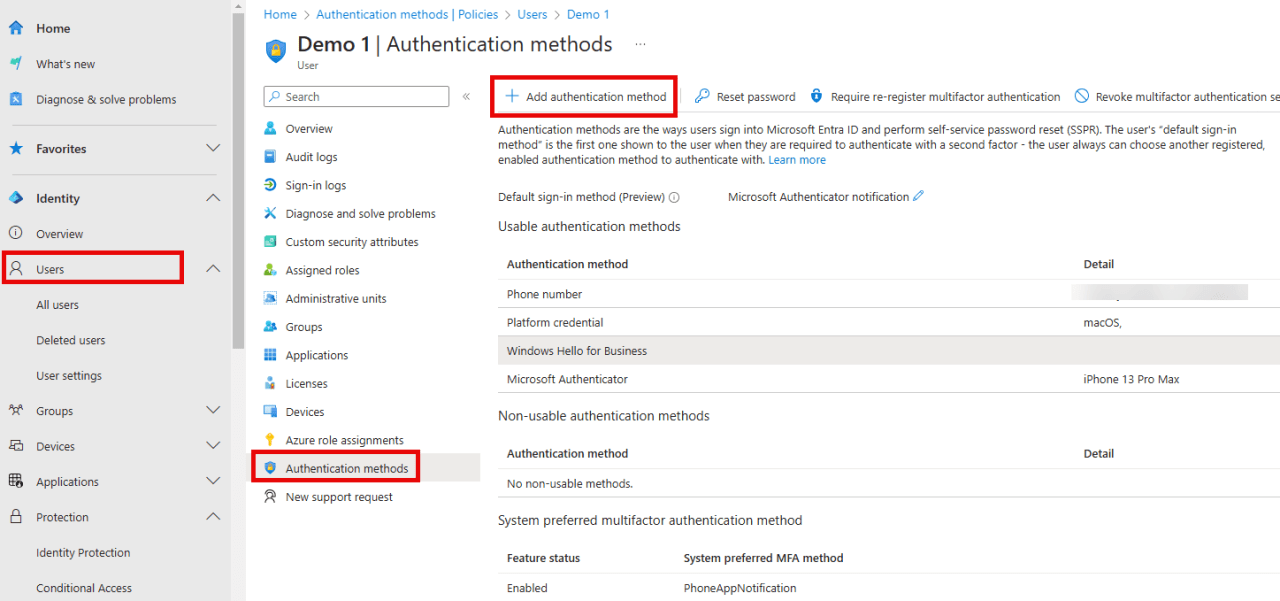Click Add authentication method button
The width and height of the screenshot is (1280, 601).
585,97
